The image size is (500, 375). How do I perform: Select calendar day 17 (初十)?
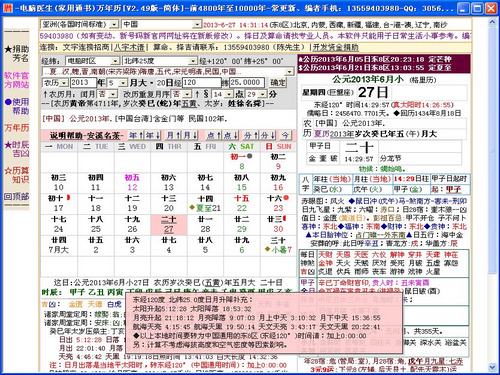pyautogui.click(x=59, y=204)
